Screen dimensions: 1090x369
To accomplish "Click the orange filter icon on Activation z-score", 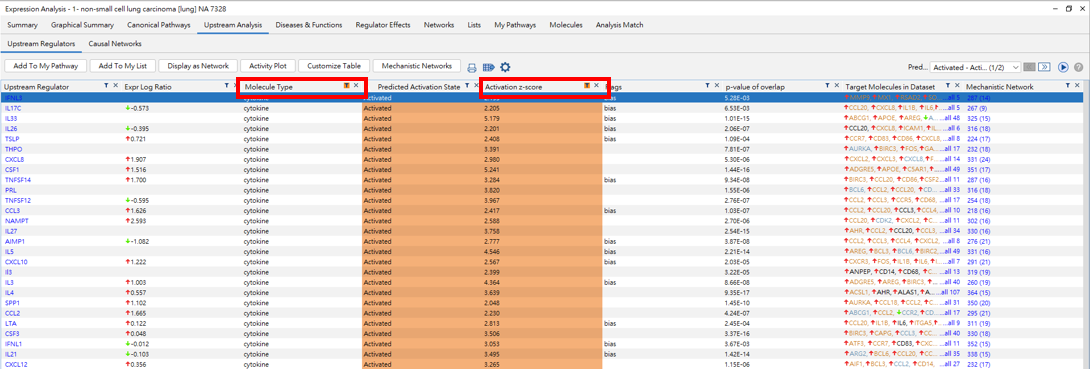I will 587,85.
